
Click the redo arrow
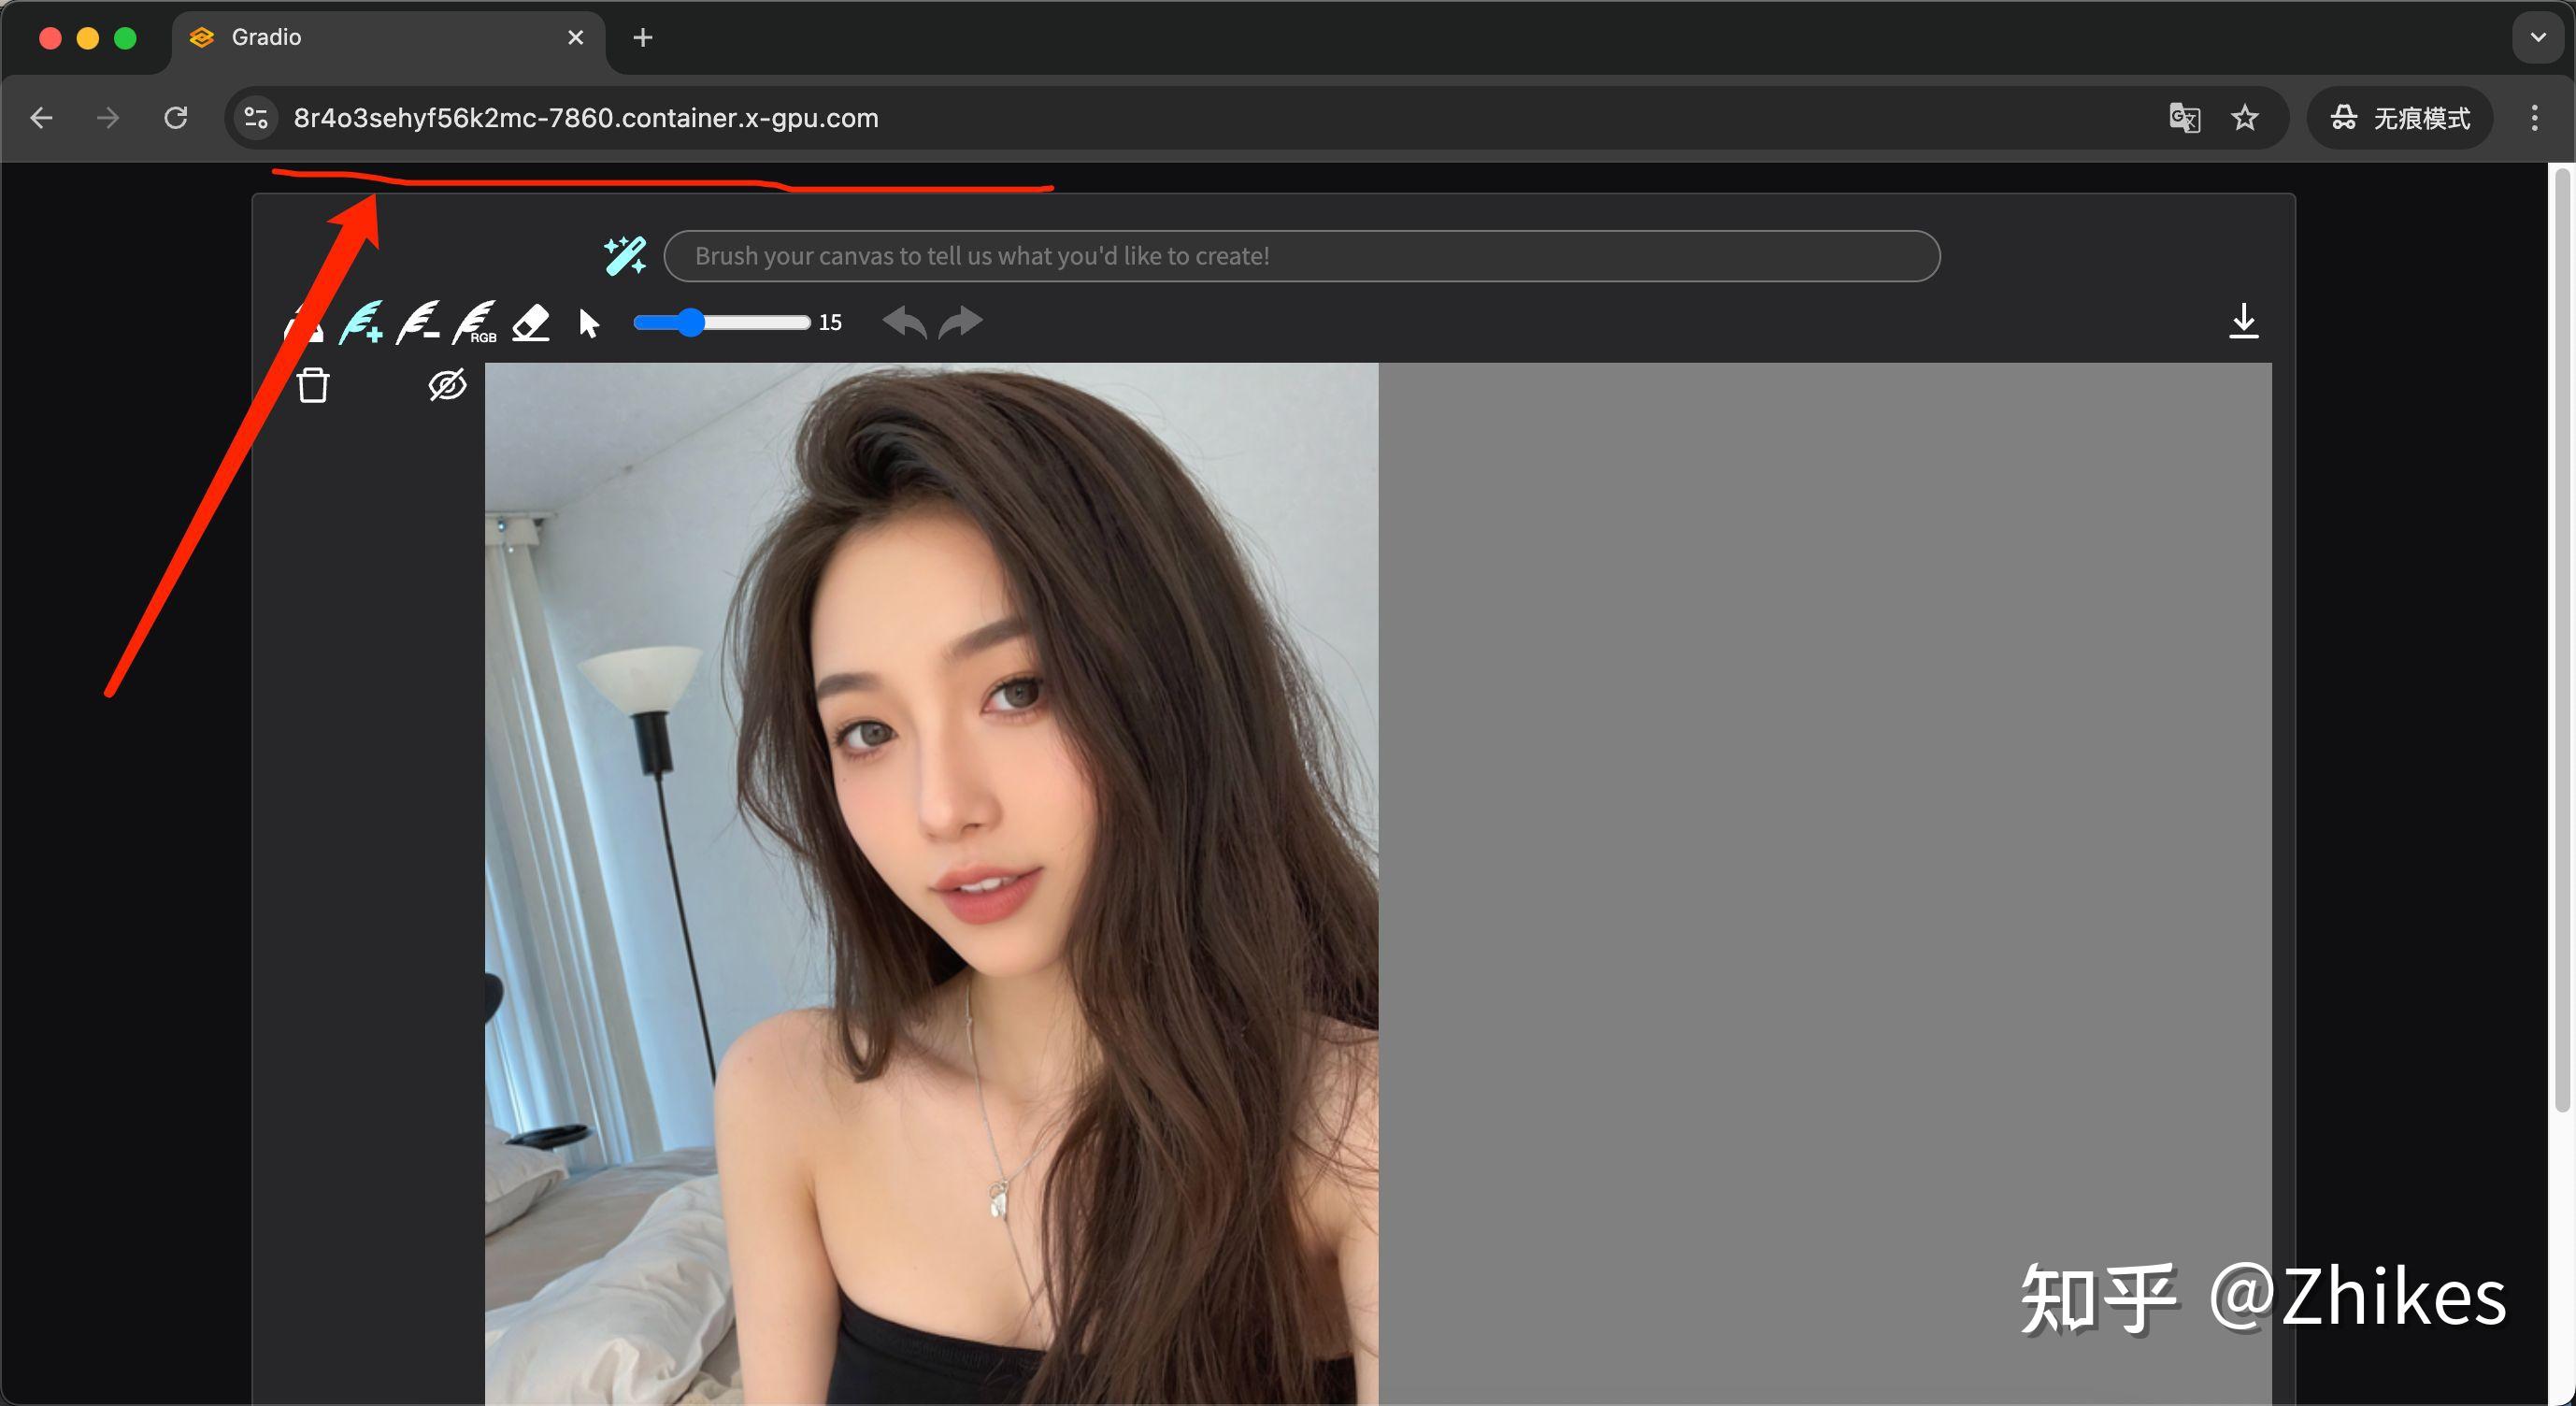[961, 322]
